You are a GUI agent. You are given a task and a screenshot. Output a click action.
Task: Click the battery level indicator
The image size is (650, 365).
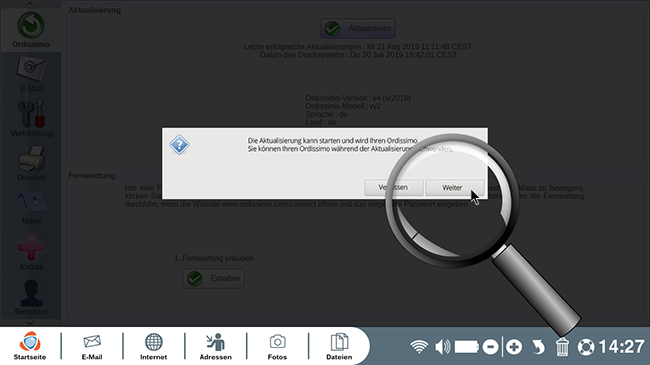[x=467, y=347]
